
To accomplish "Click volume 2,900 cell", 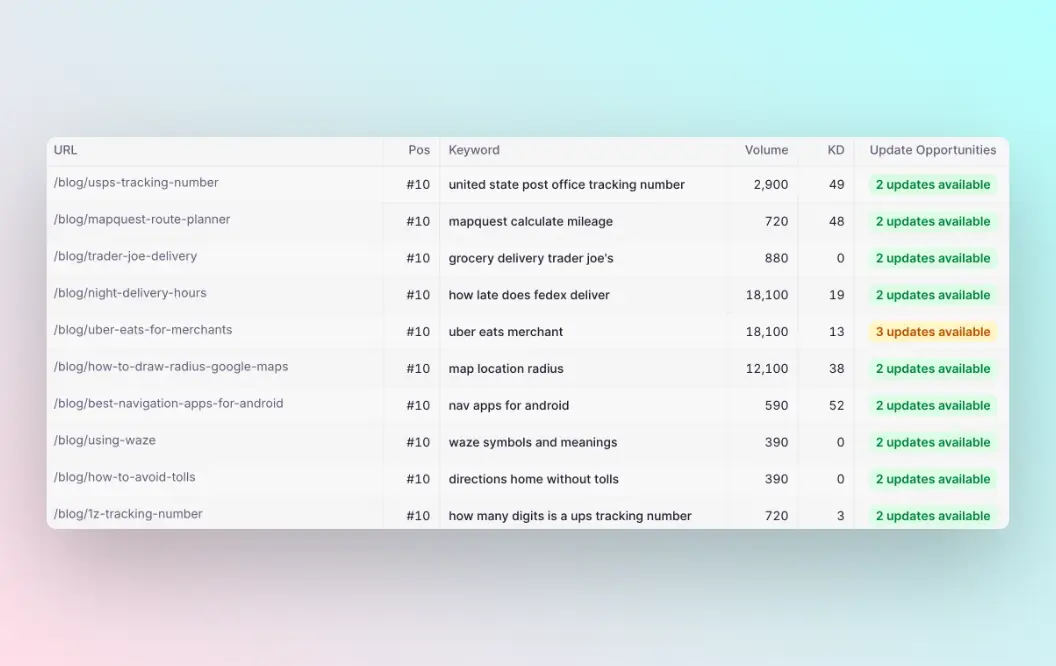I will point(770,185).
